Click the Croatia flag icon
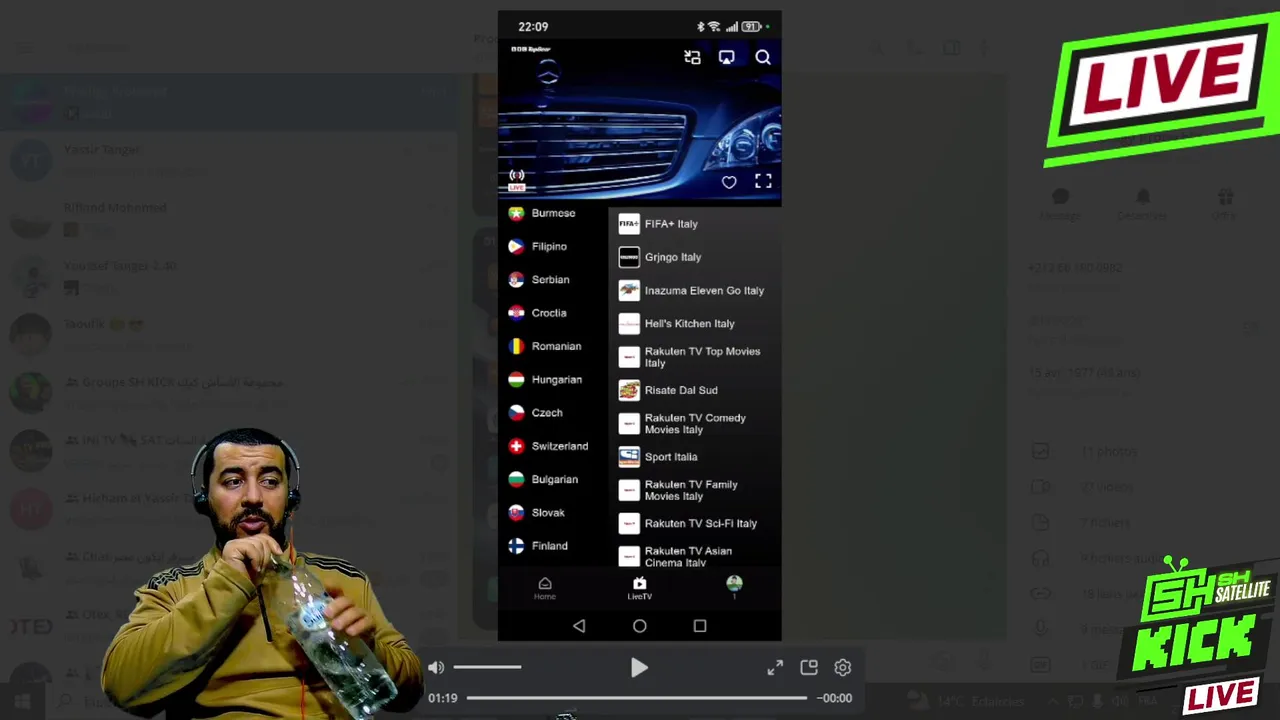 tap(516, 313)
